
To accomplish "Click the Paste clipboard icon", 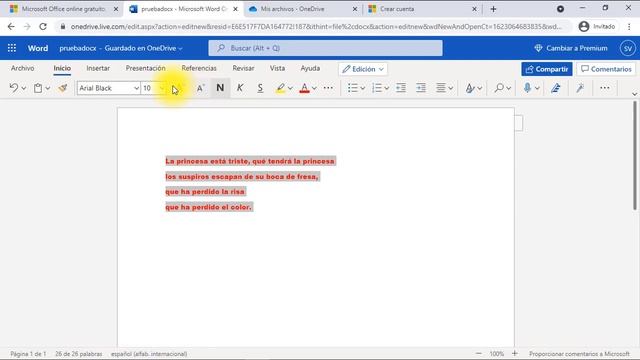I will point(38,88).
